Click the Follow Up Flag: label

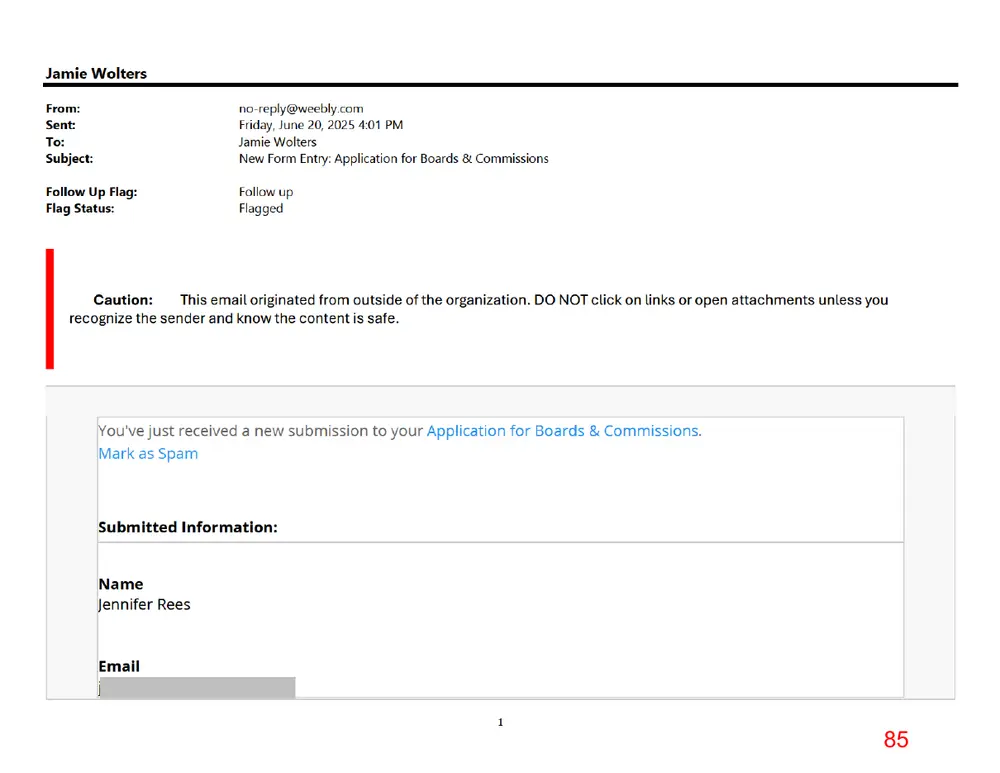click(91, 192)
